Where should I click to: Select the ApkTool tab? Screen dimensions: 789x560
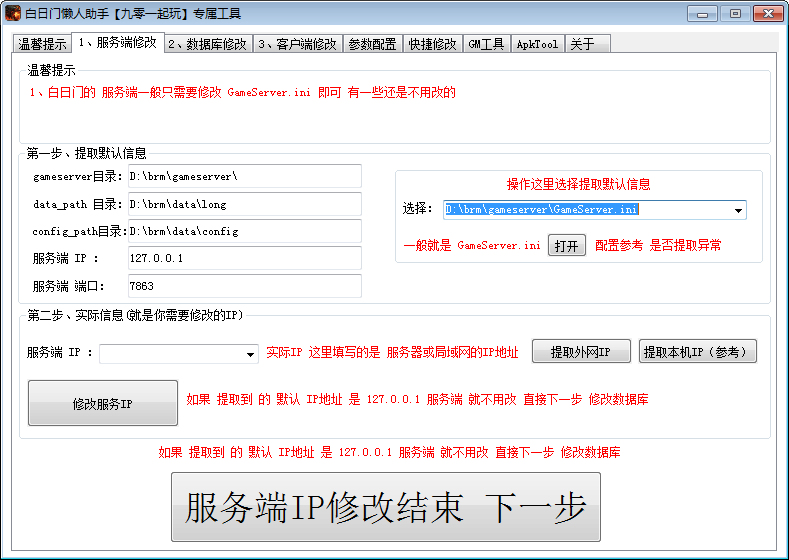click(537, 44)
